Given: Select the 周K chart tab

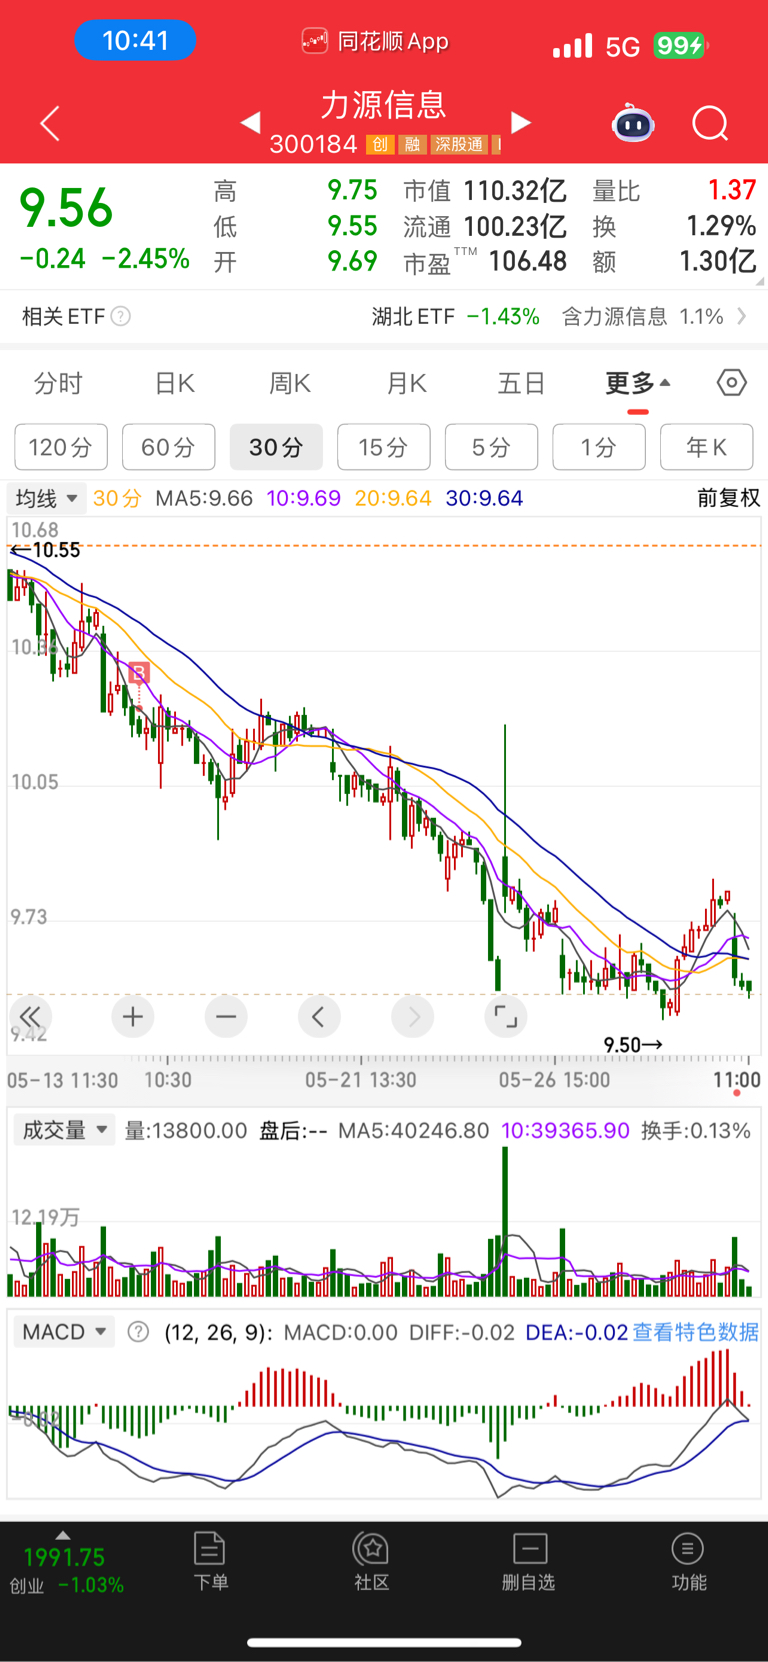Looking at the screenshot, I should point(290,384).
